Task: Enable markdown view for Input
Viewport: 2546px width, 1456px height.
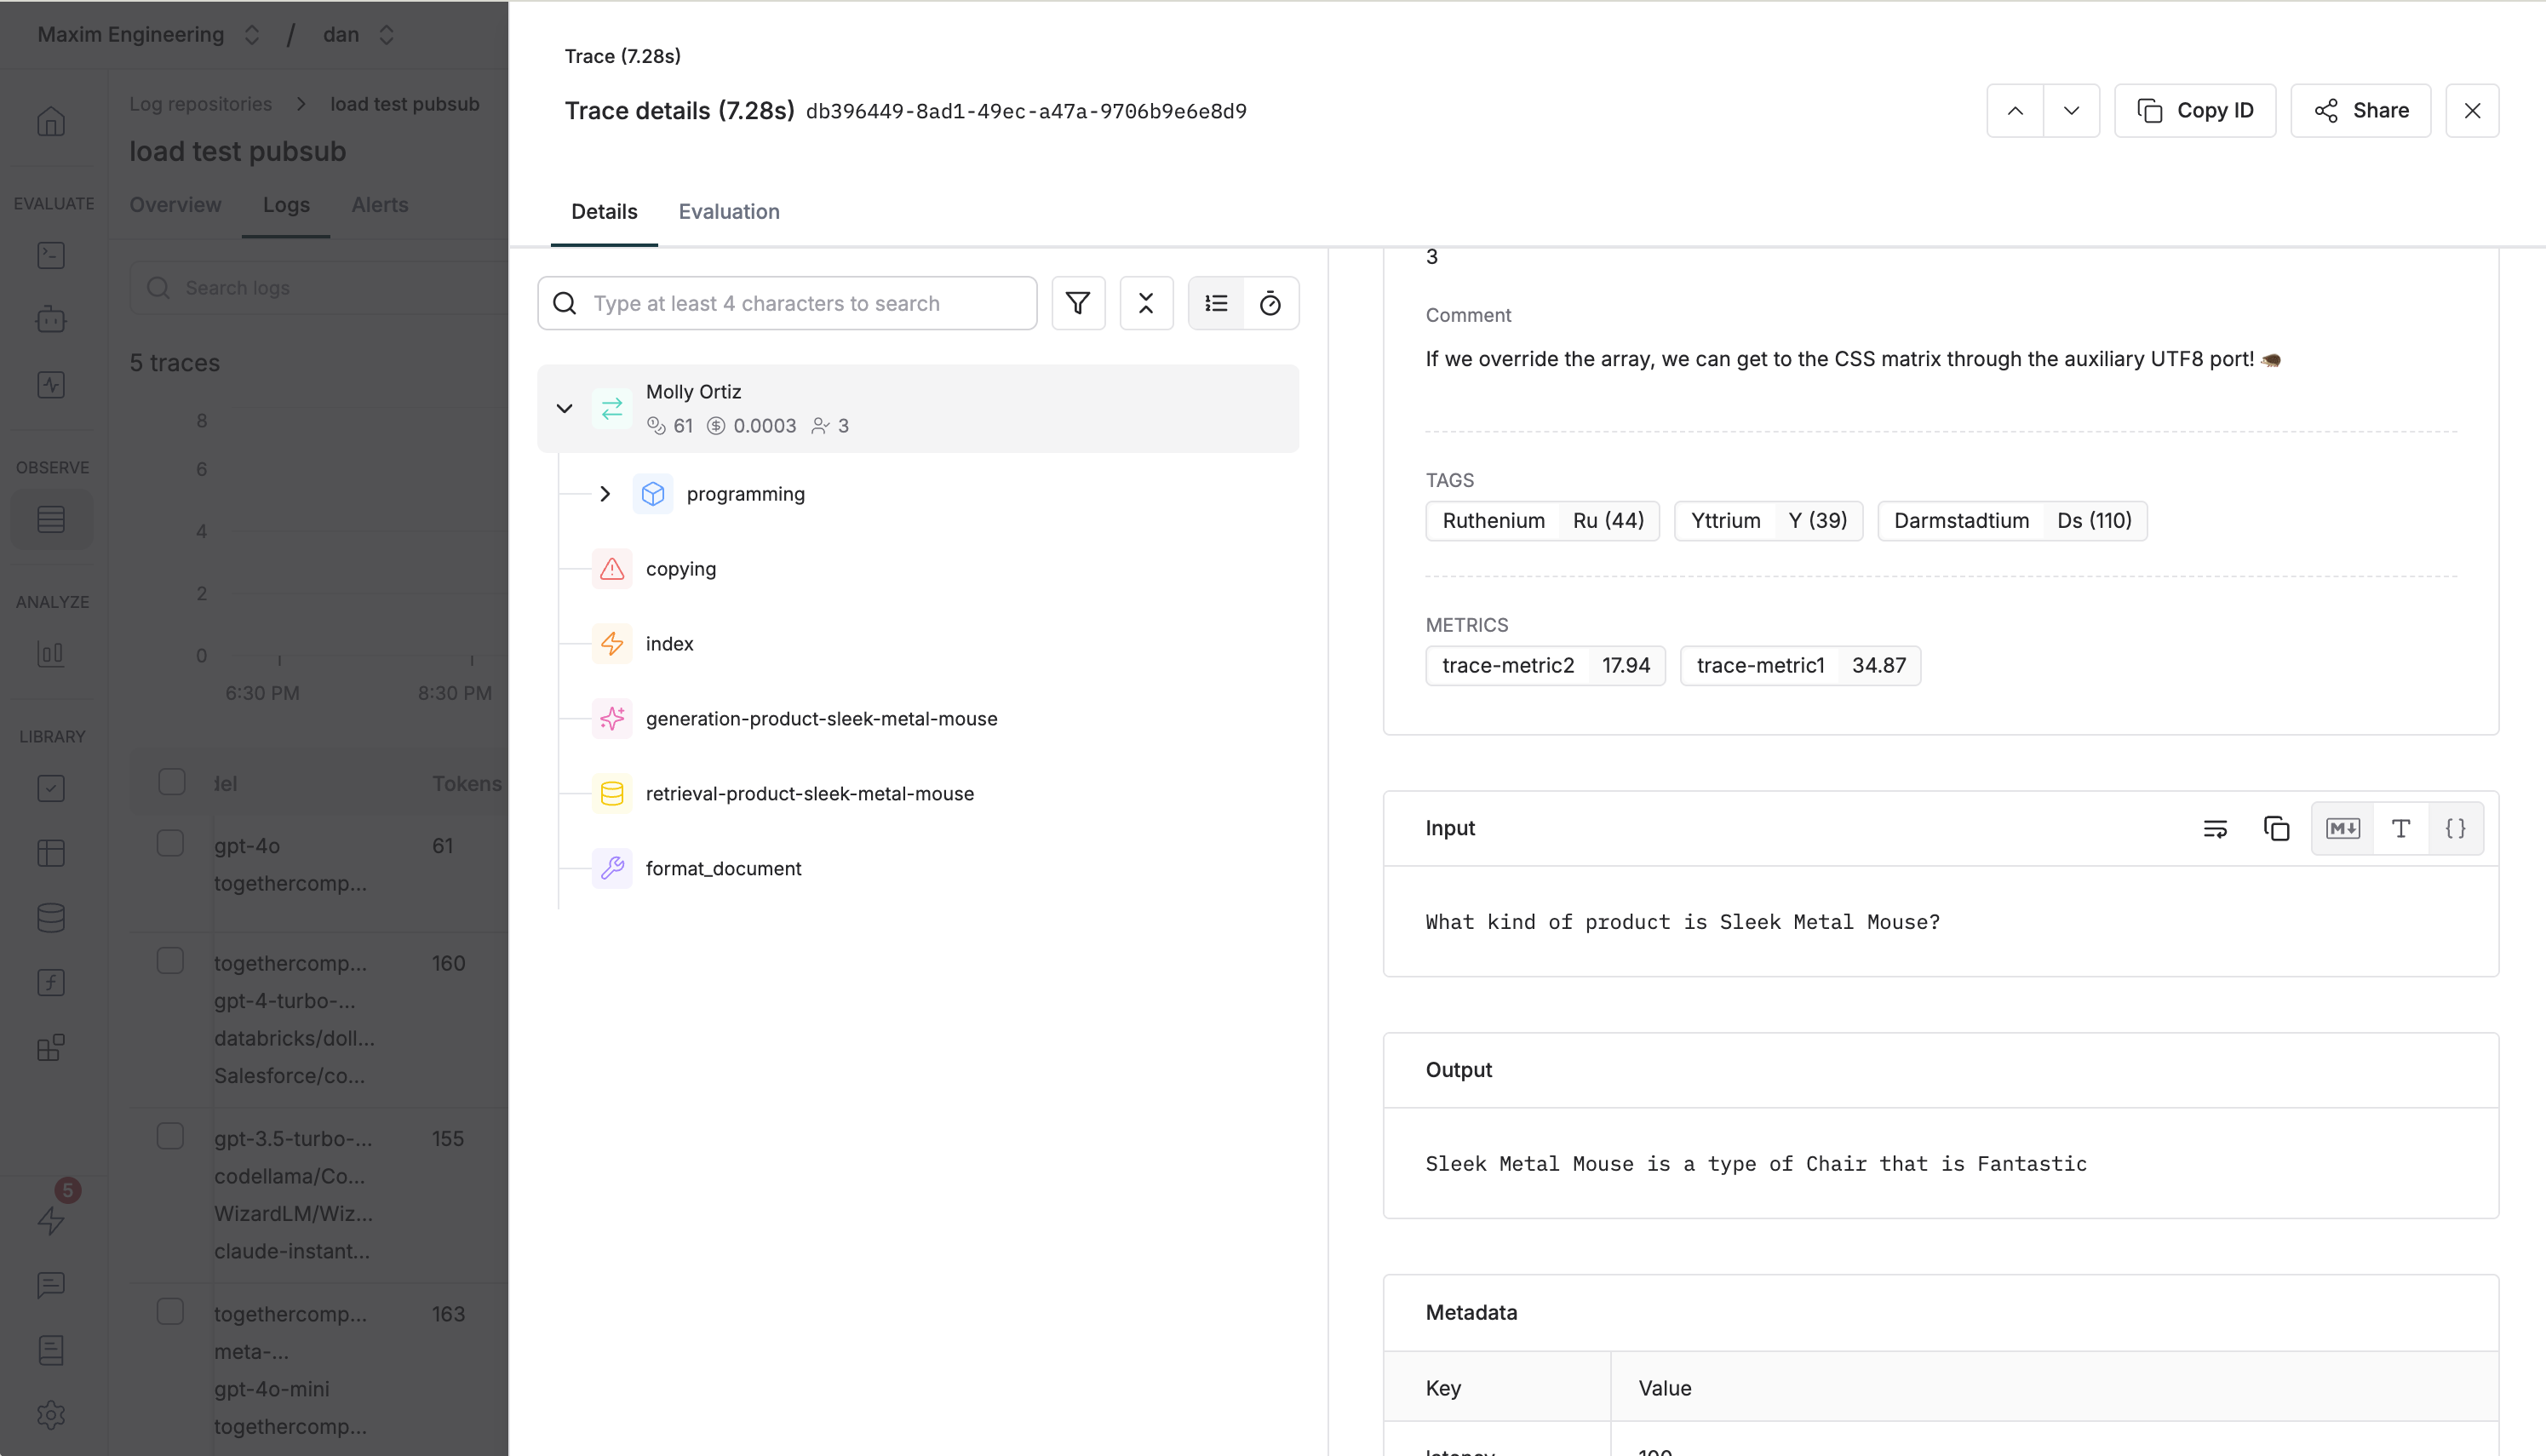Action: pyautogui.click(x=2342, y=828)
